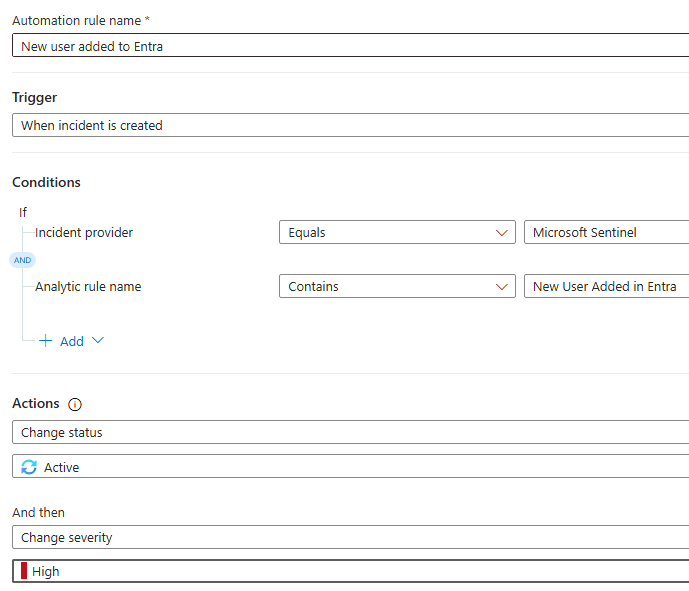The height and width of the screenshot is (591, 689).
Task: Click the 'Incident provider' condition label
Action: click(84, 232)
